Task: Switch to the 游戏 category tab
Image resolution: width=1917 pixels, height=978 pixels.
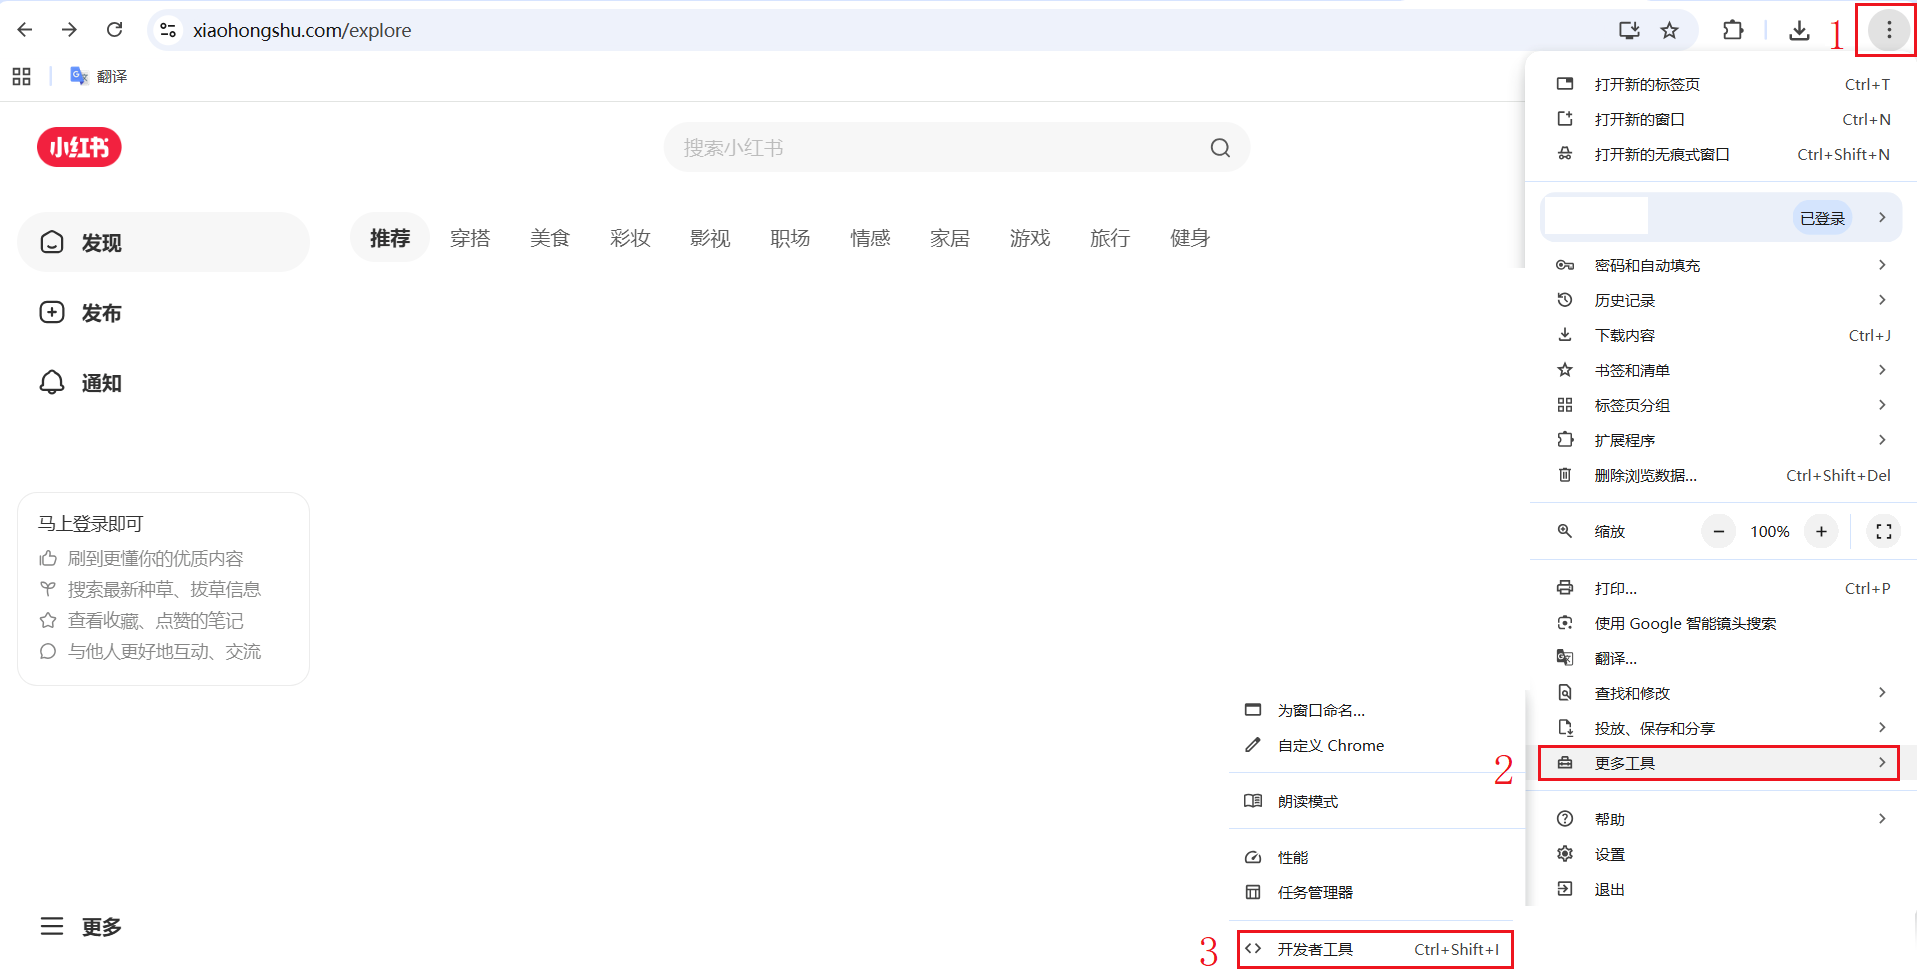Action: click(1030, 238)
